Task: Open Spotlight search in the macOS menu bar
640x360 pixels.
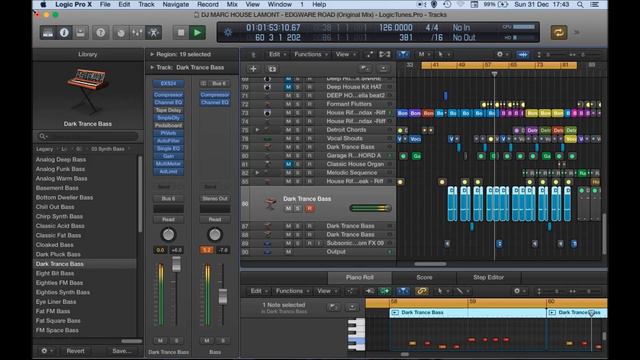Action: point(580,4)
